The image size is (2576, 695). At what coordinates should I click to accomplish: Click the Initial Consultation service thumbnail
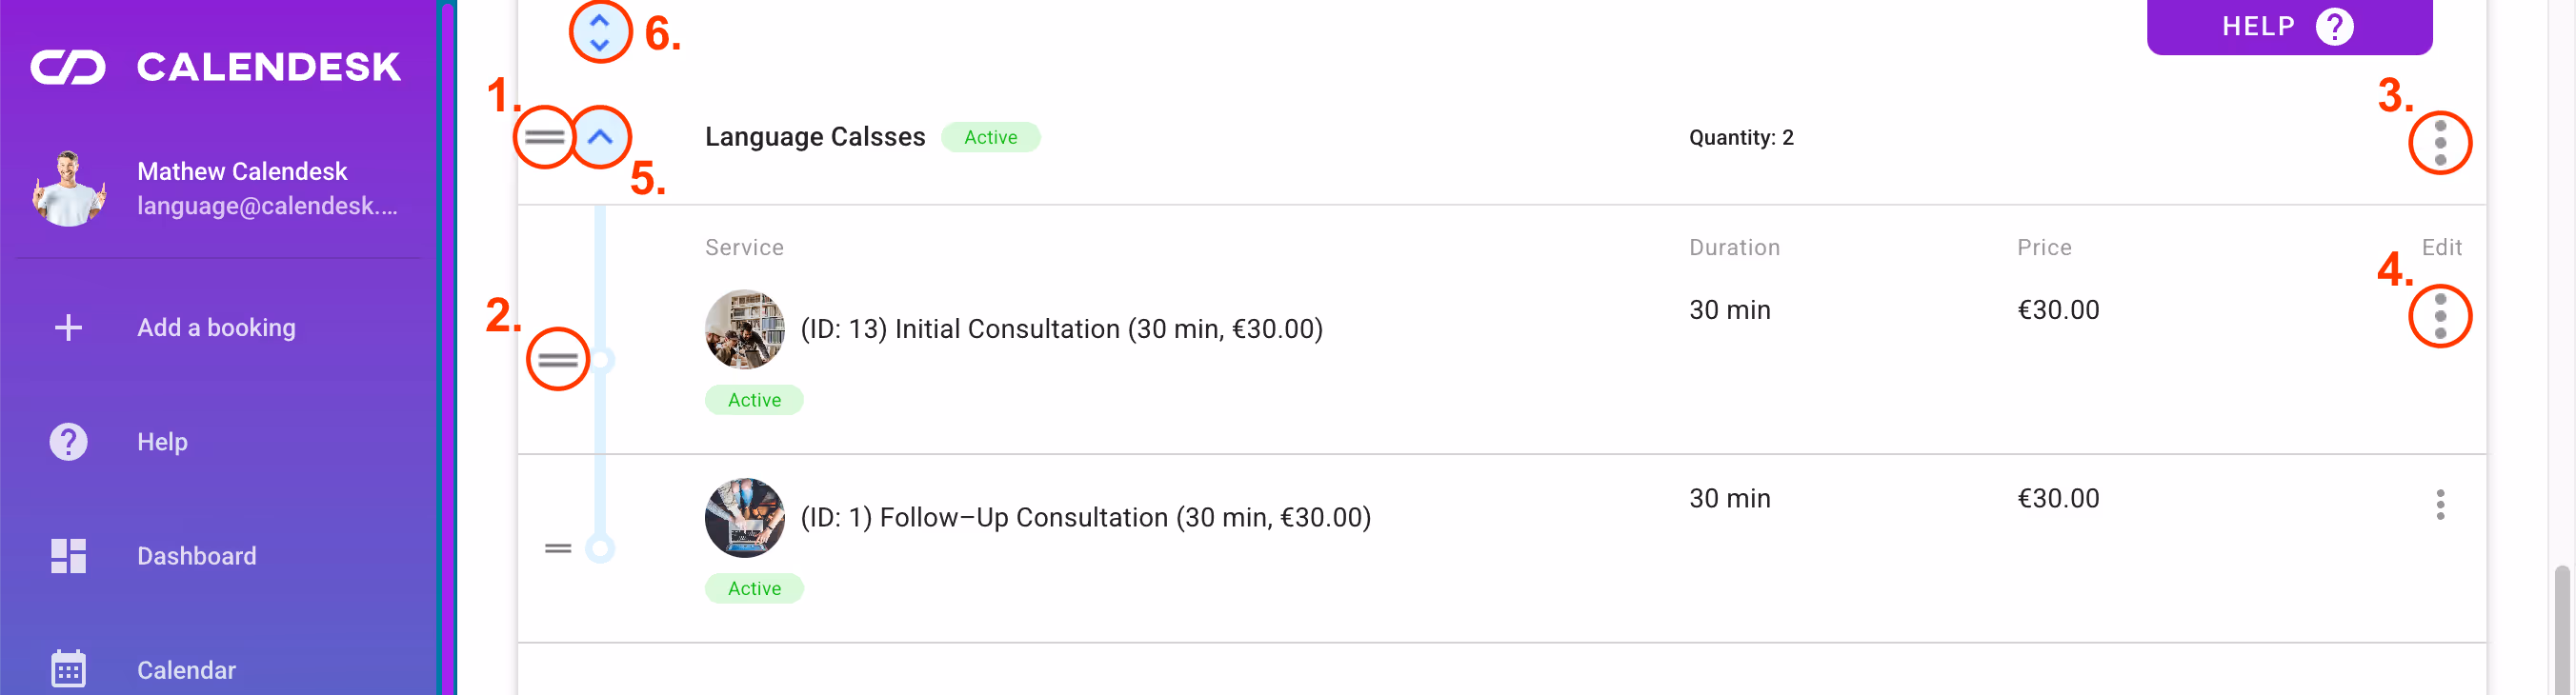tap(744, 329)
